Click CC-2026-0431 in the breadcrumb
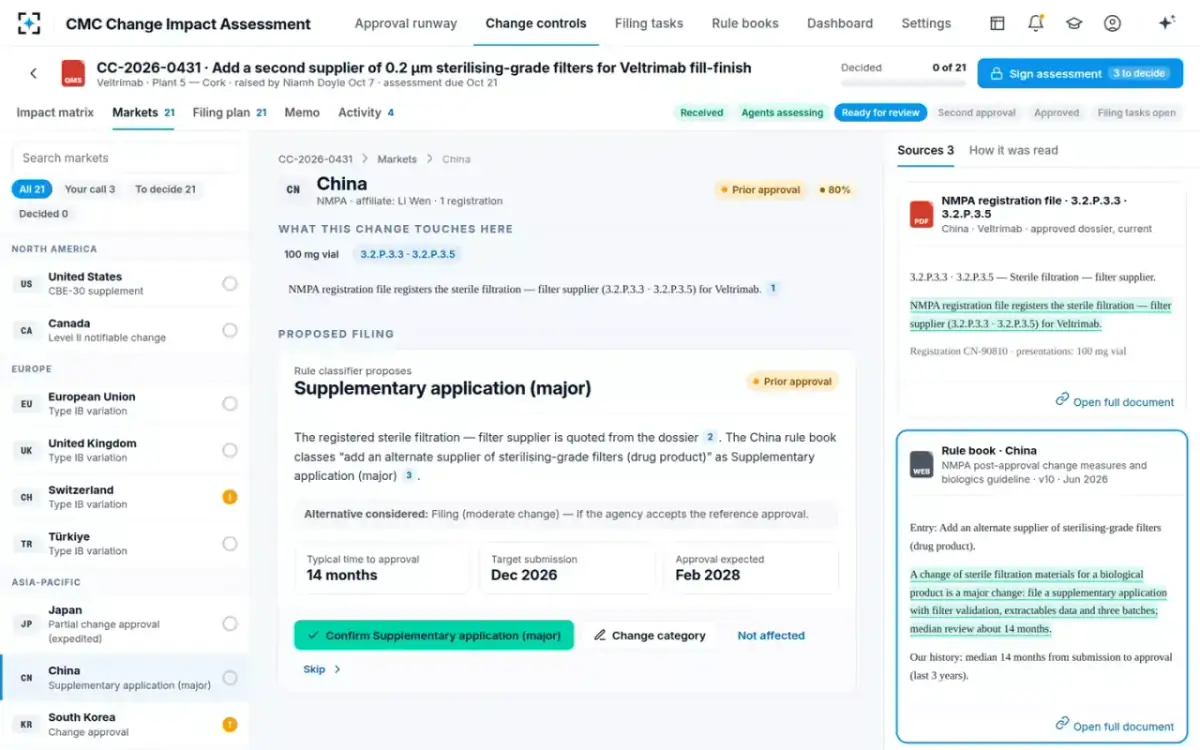The image size is (1200, 750). (x=315, y=159)
